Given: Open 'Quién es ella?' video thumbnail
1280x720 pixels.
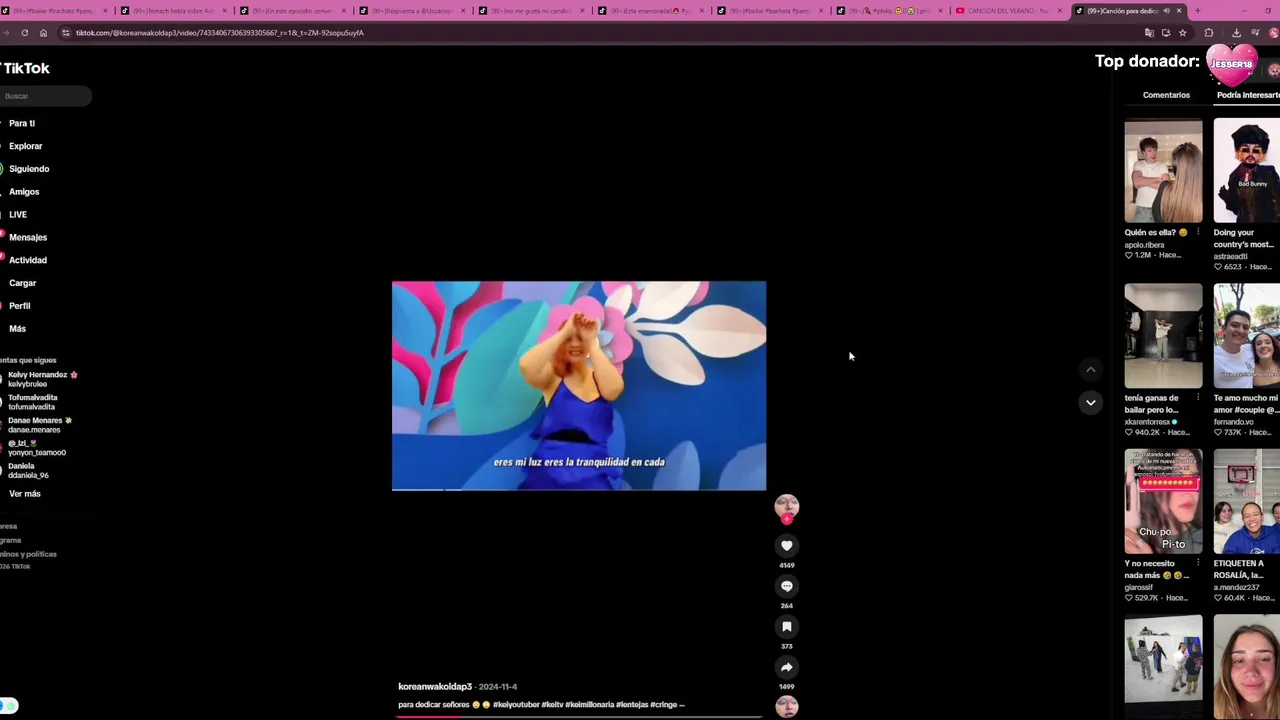Looking at the screenshot, I should (x=1163, y=171).
